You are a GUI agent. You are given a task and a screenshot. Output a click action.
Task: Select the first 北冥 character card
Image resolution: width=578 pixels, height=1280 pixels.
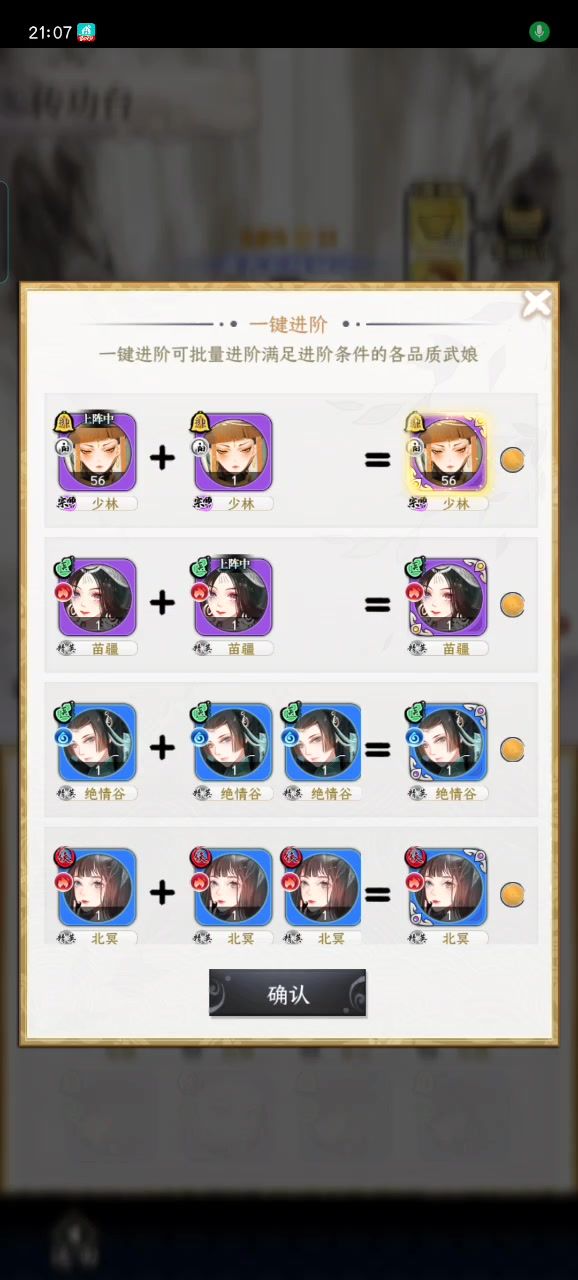[x=96, y=887]
